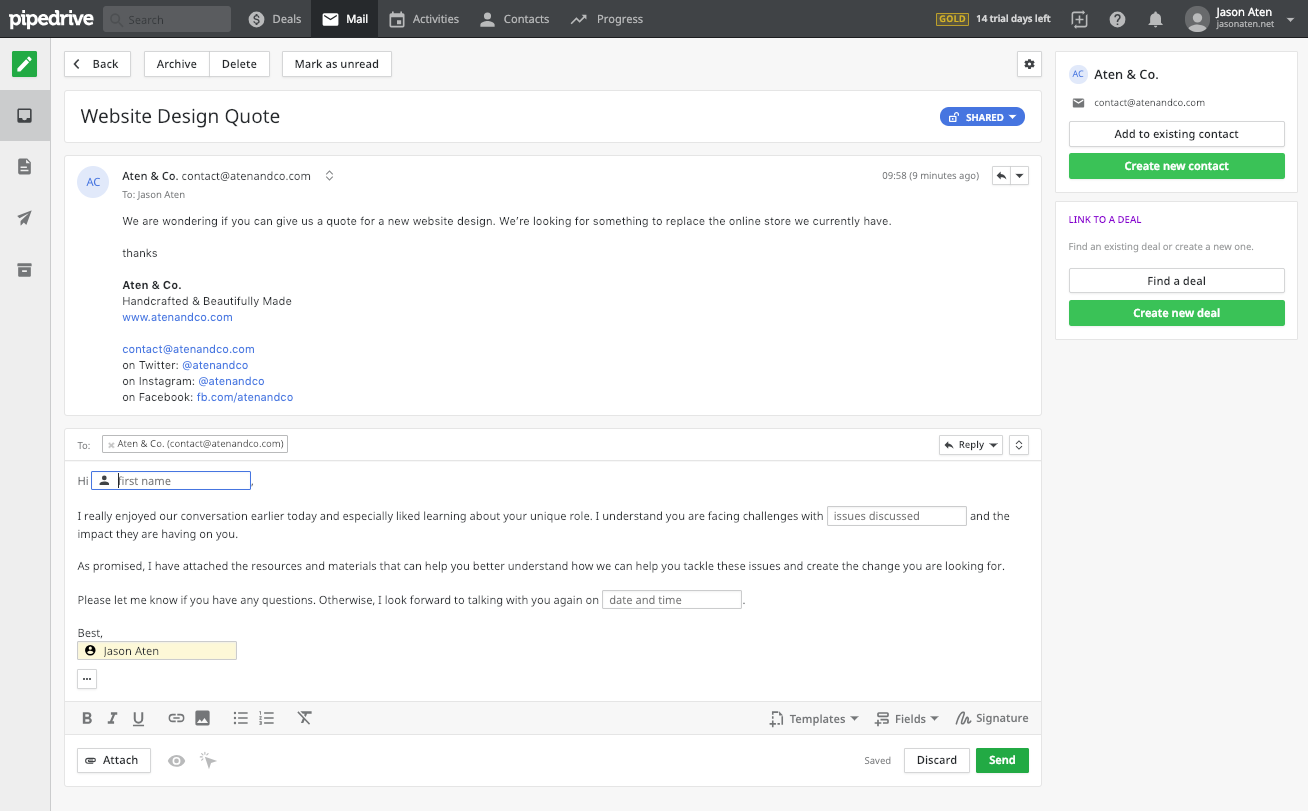The width and height of the screenshot is (1308, 811).
Task: Toggle email open tracking eye icon
Action: (176, 761)
